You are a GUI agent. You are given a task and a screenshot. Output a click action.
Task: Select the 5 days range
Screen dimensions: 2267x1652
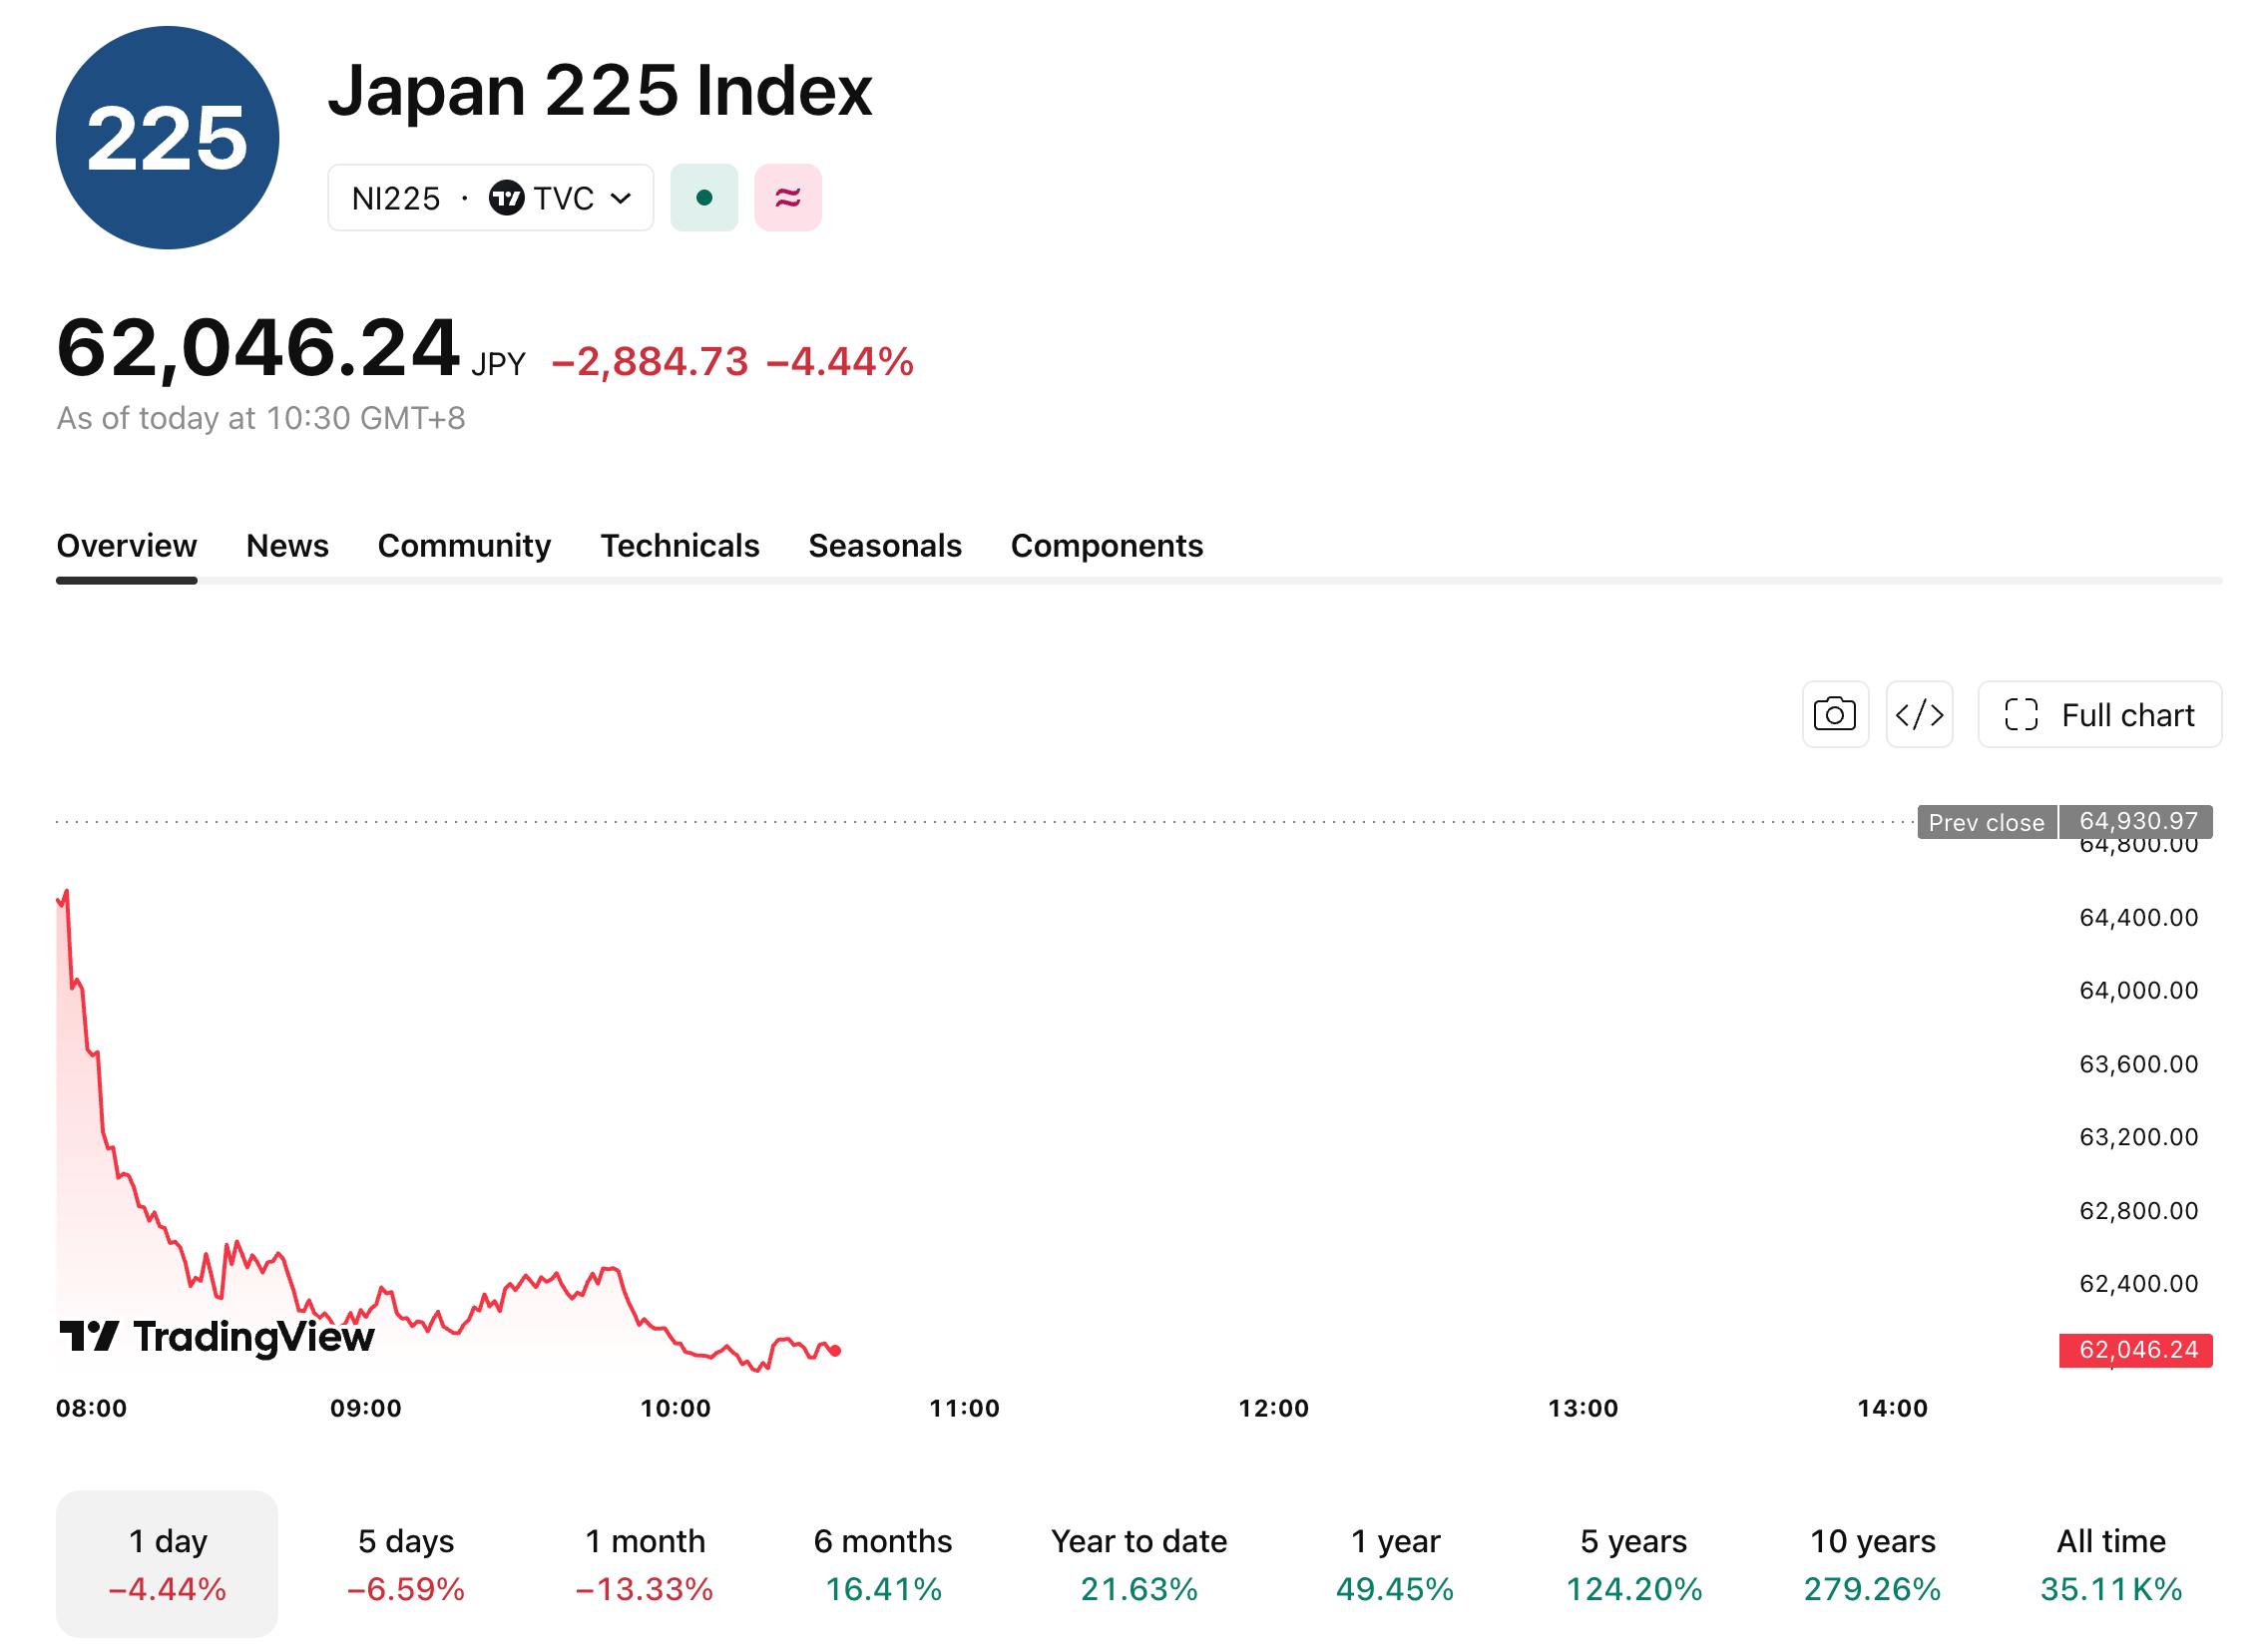point(406,1564)
